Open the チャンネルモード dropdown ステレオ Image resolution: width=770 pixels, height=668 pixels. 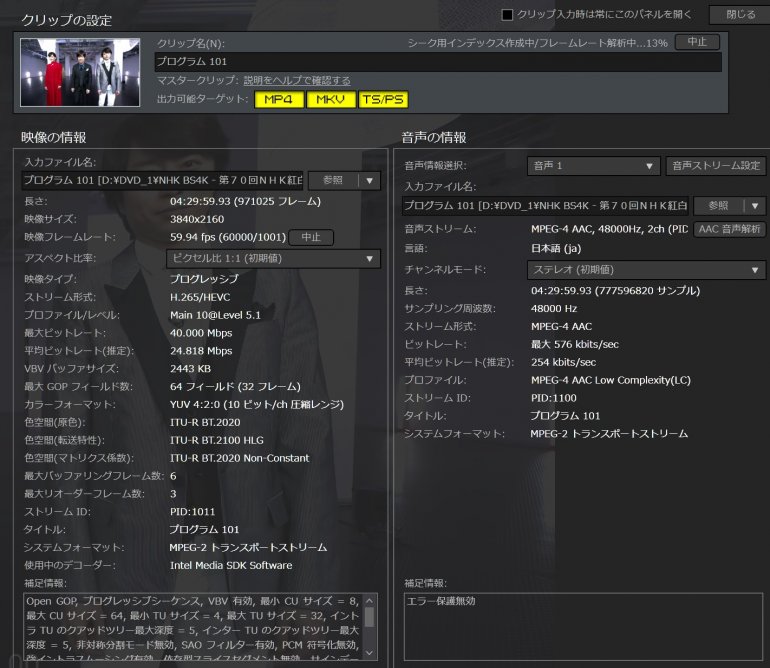[646, 270]
